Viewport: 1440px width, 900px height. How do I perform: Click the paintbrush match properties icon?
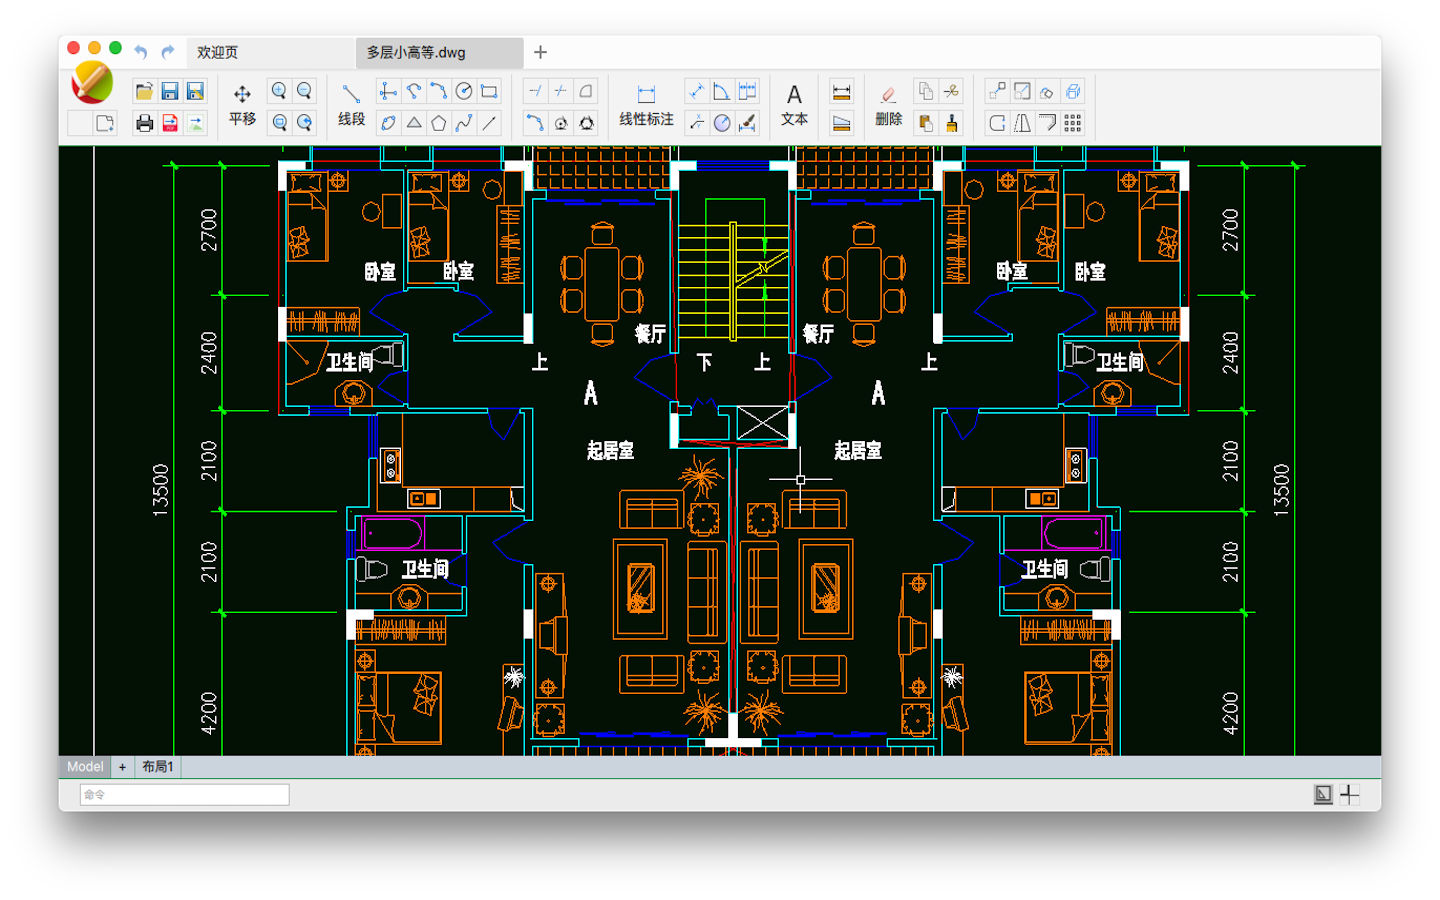[951, 123]
